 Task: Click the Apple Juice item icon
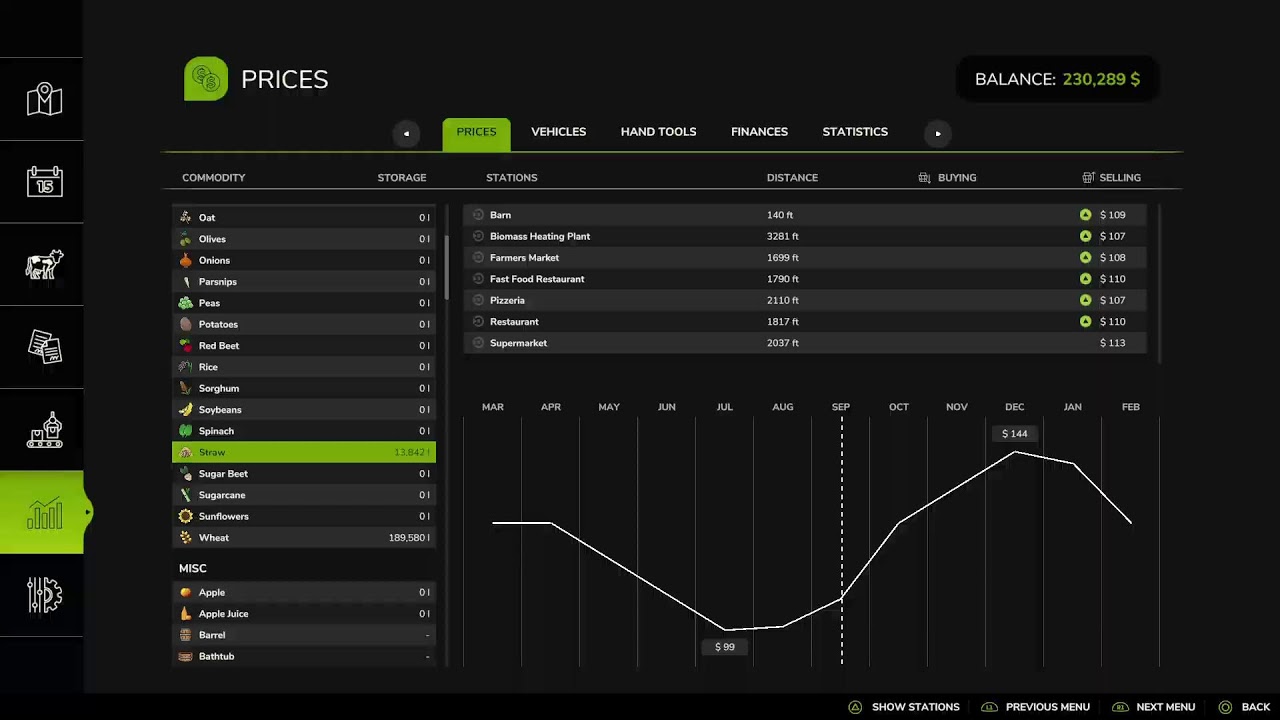pos(185,613)
